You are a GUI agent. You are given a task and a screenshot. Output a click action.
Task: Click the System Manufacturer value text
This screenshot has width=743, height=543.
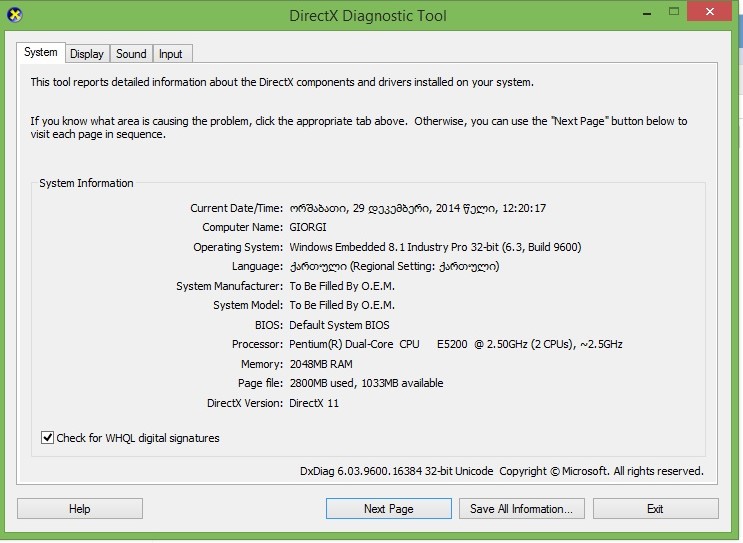point(342,286)
